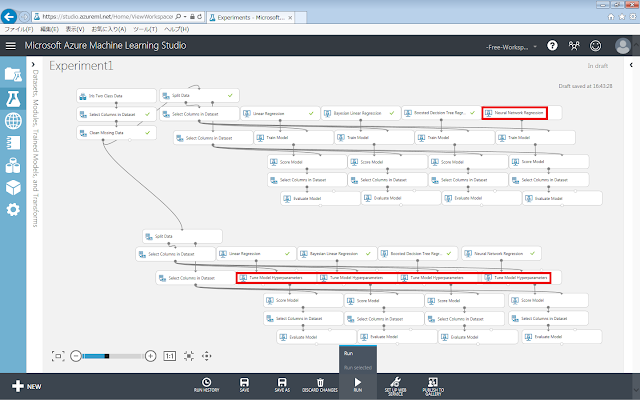Screen dimensions: 640x400
Task: Choose Run from the popup menu
Action: (x=349, y=354)
